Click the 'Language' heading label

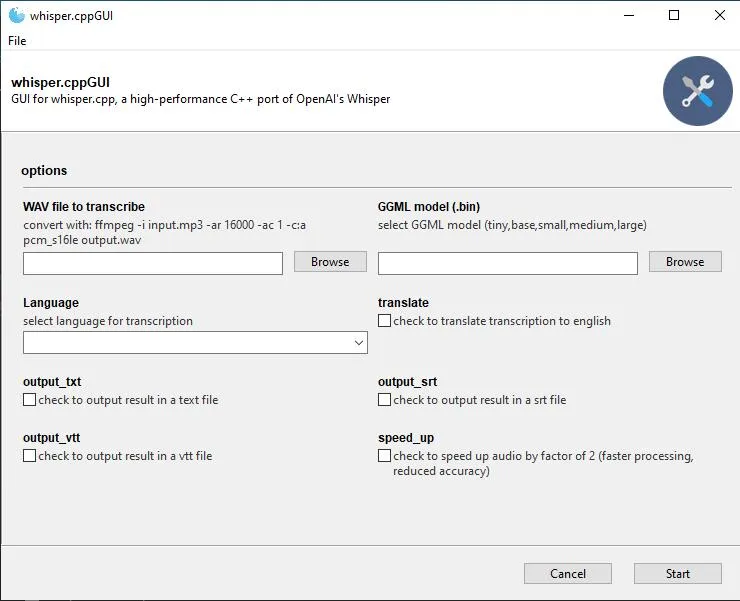point(51,303)
